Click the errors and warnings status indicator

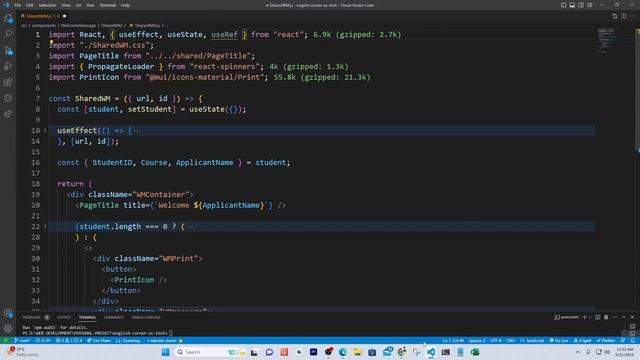69,340
